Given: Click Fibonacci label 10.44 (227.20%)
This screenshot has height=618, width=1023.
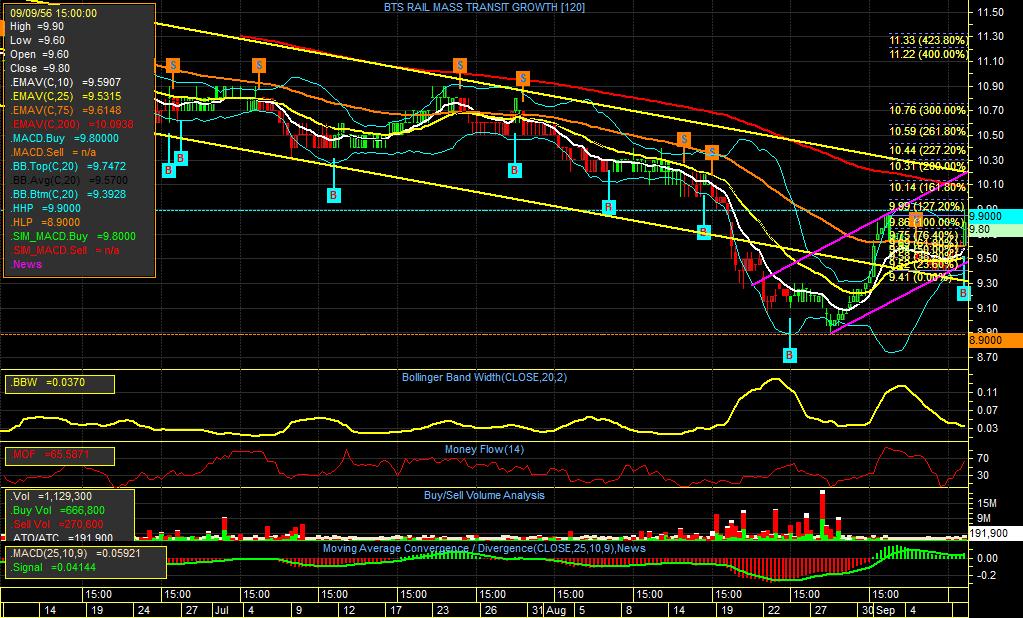Looking at the screenshot, I should pyautogui.click(x=928, y=150).
